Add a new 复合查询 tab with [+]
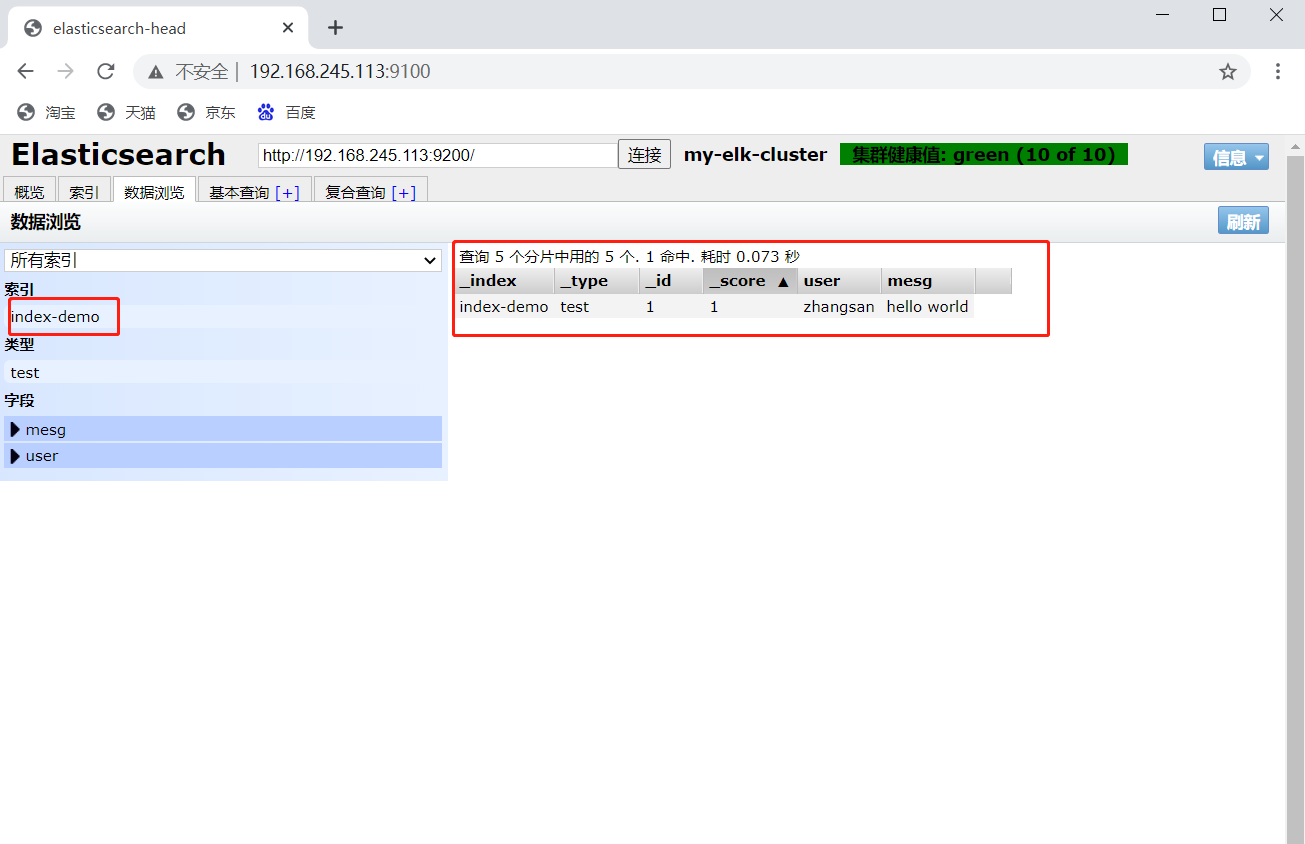Viewport: 1305px width, 844px height. (403, 192)
